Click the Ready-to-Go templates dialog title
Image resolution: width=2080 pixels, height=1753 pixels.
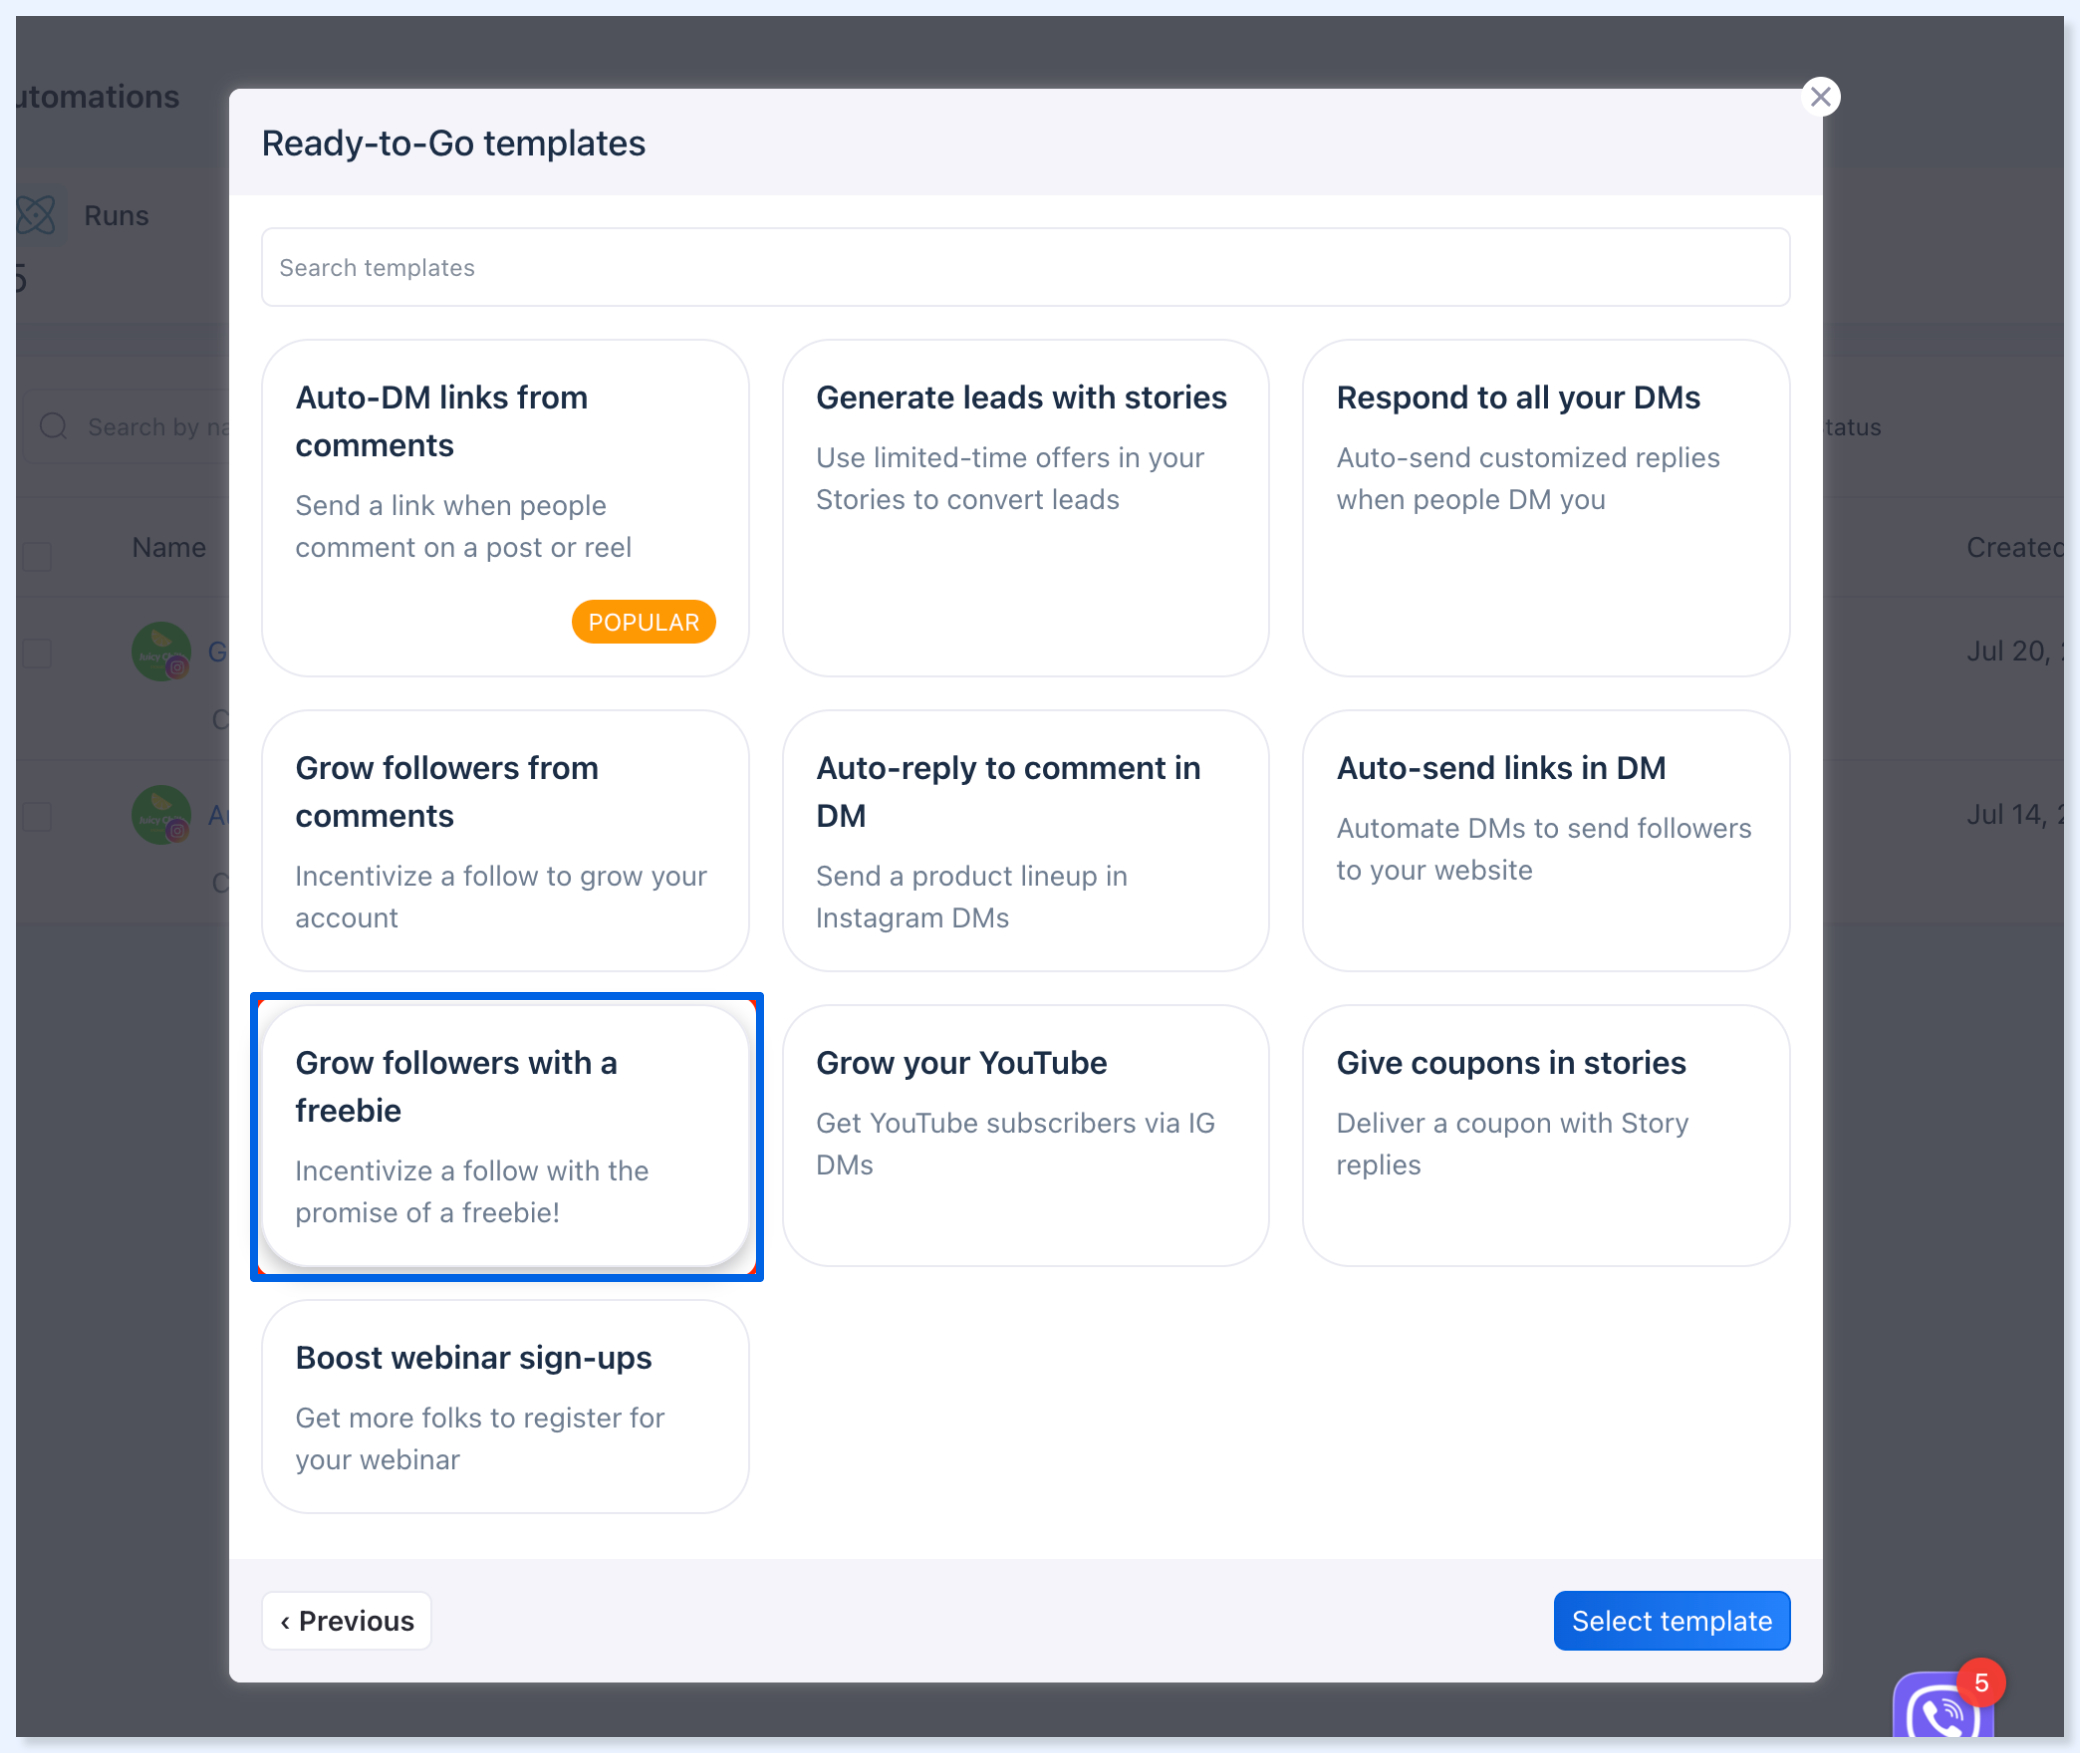pos(453,143)
